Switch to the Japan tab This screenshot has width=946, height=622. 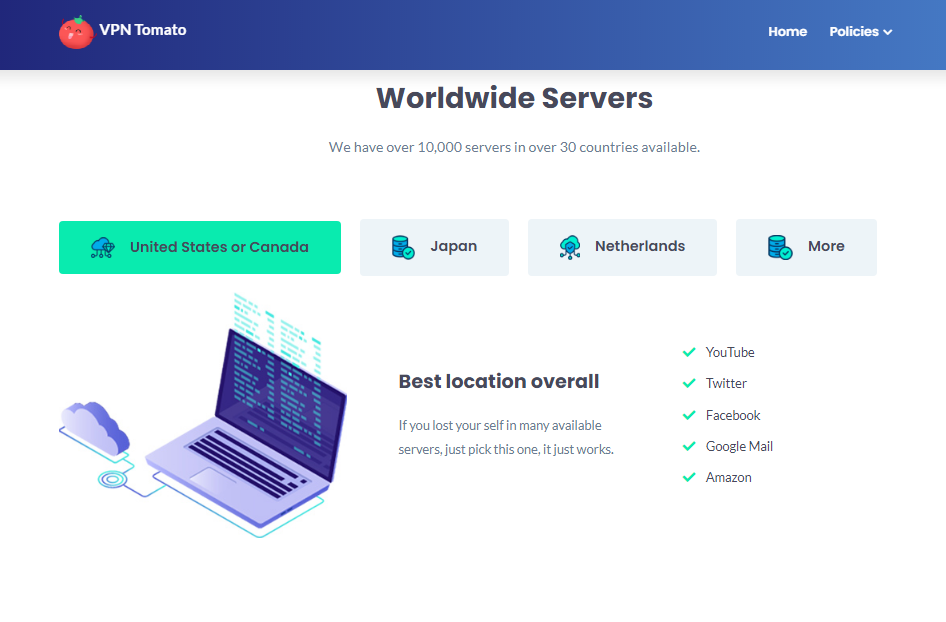(x=434, y=247)
